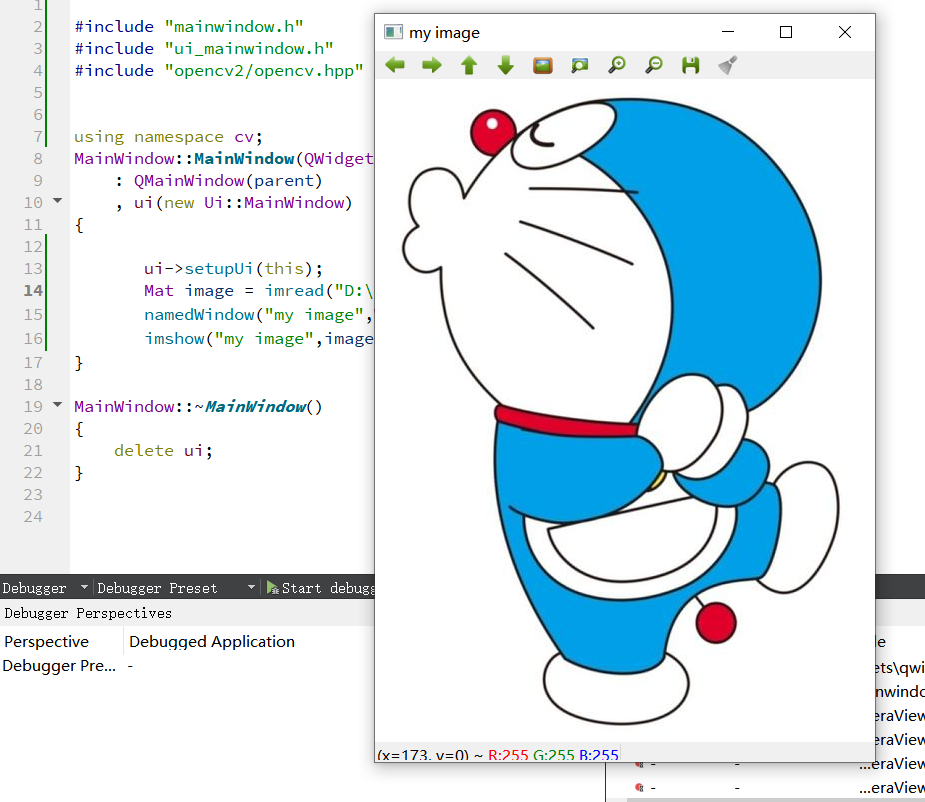Screen dimensions: 925x802
Task: Save the current image with the floppy icon
Action: (x=691, y=65)
